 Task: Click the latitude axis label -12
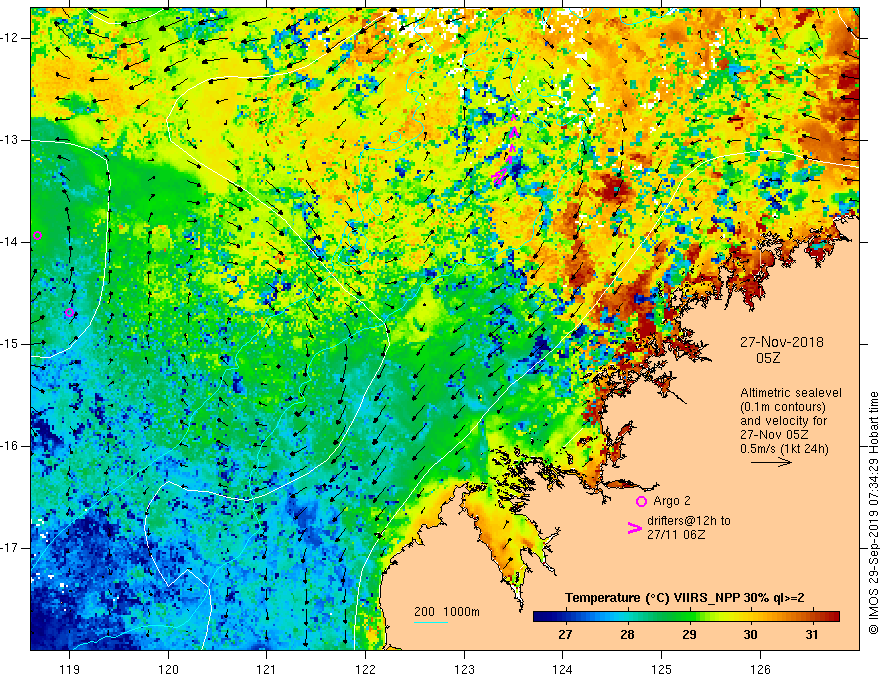(x=10, y=38)
